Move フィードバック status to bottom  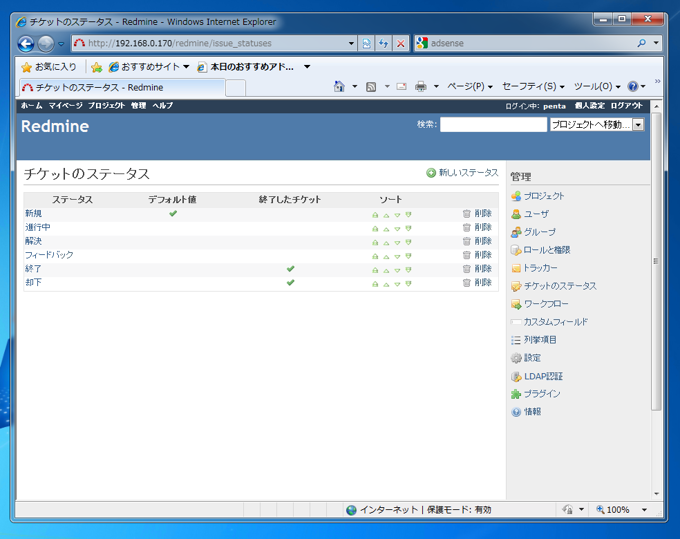click(x=408, y=256)
